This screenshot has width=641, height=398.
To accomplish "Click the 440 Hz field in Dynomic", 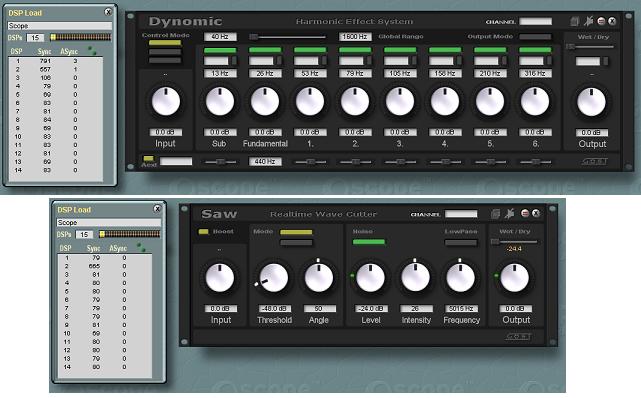I will 265,161.
